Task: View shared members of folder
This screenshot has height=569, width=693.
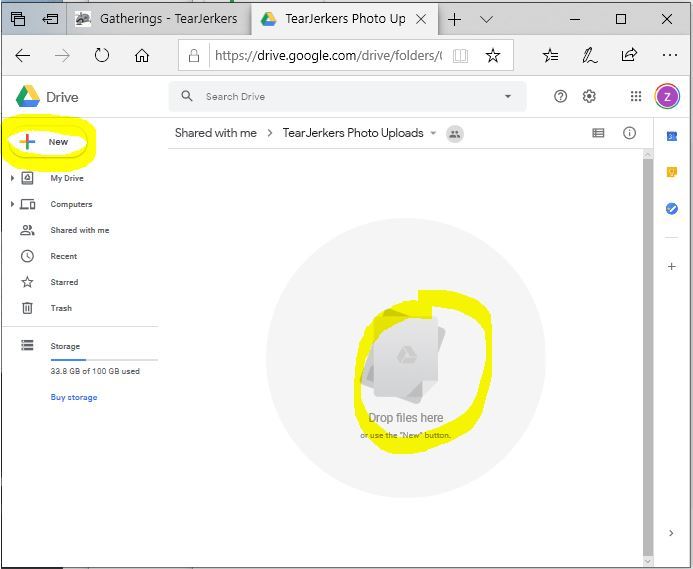Action: click(455, 133)
